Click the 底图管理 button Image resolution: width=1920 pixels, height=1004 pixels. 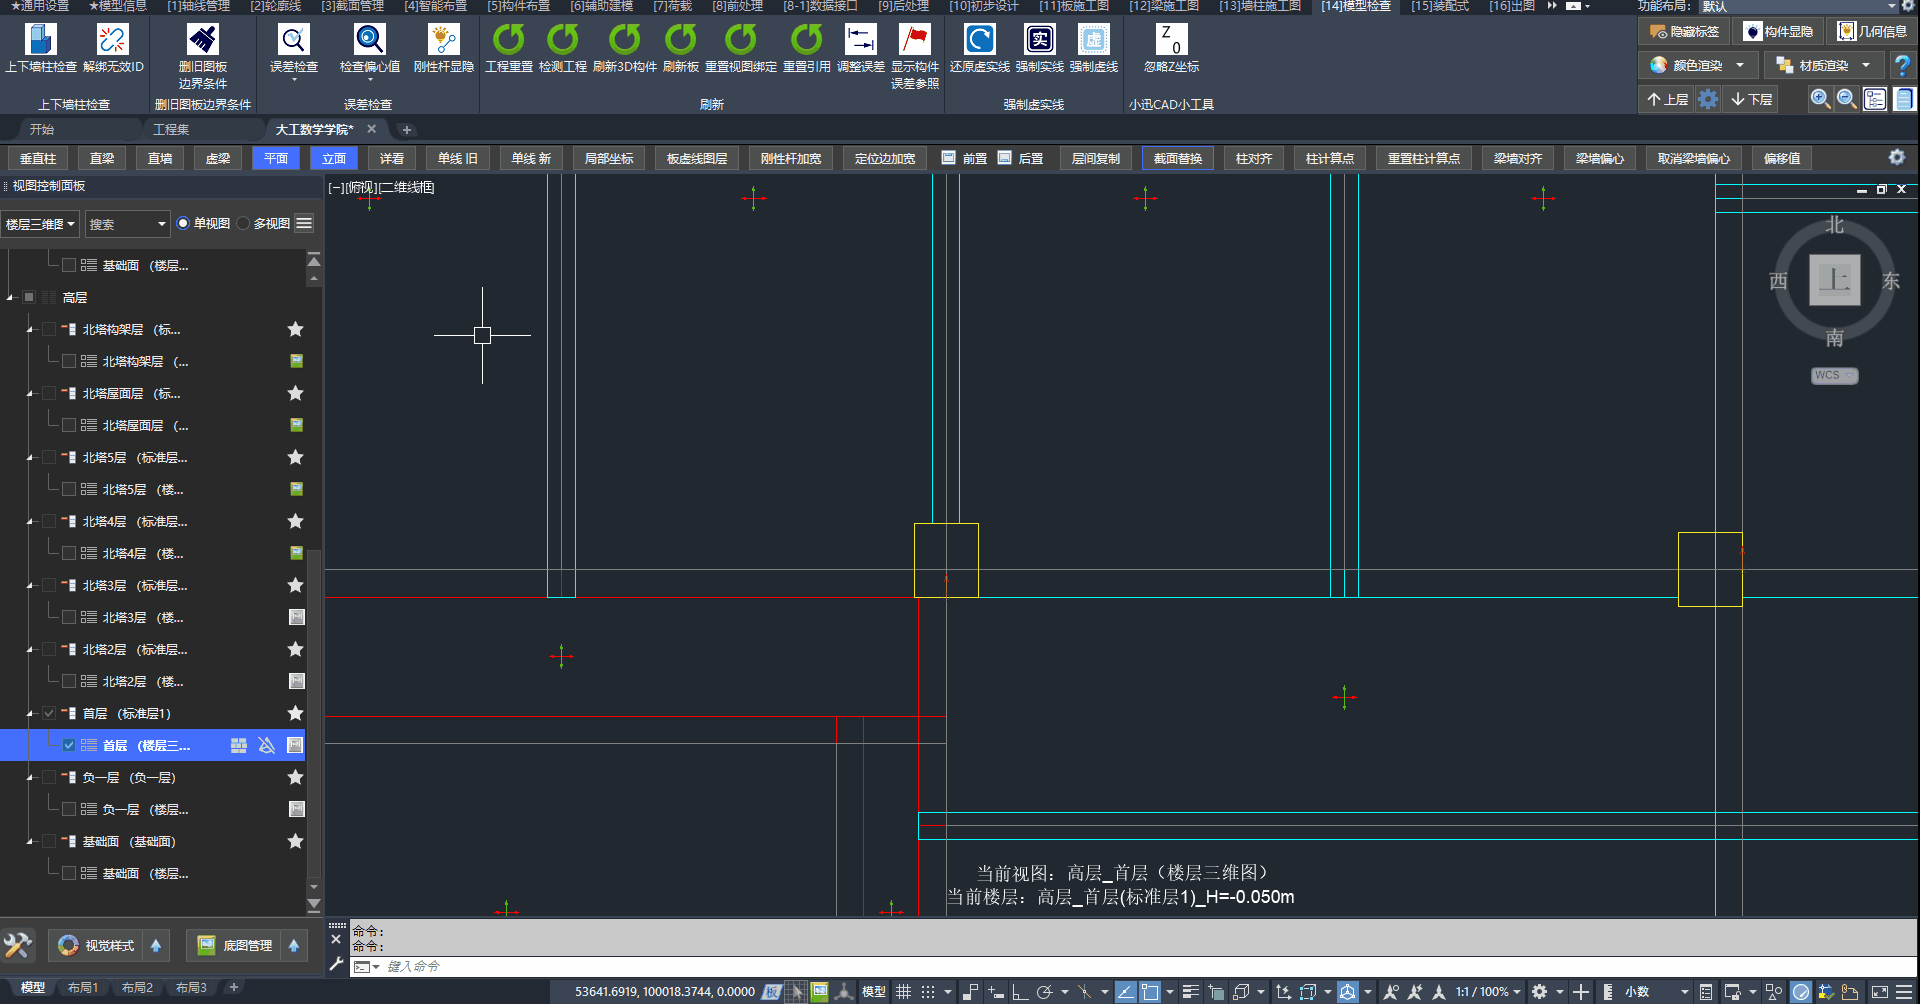pyautogui.click(x=235, y=945)
